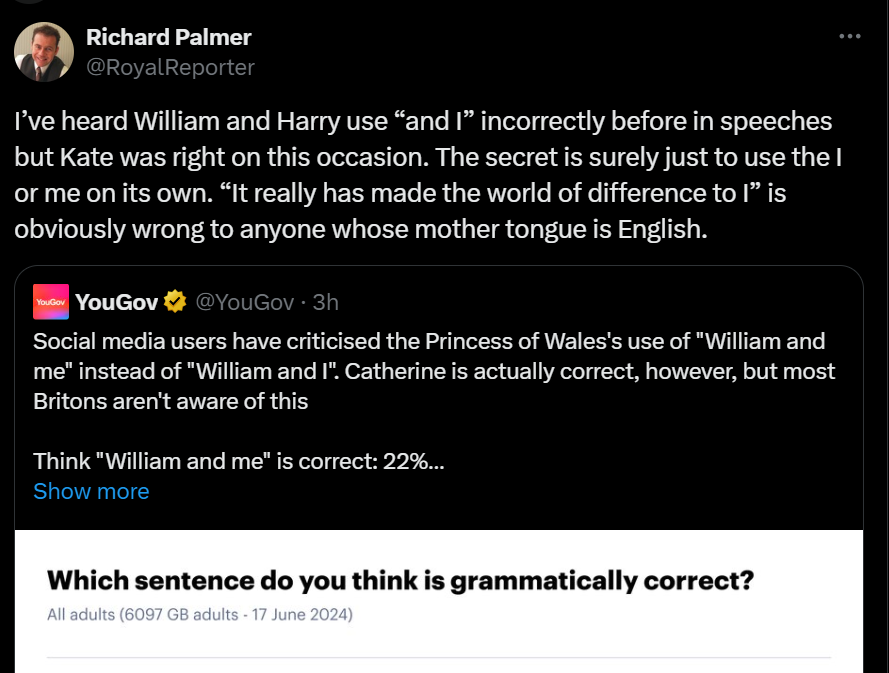The image size is (889, 673).
Task: Open Richard Palmer's display name link
Action: point(169,37)
